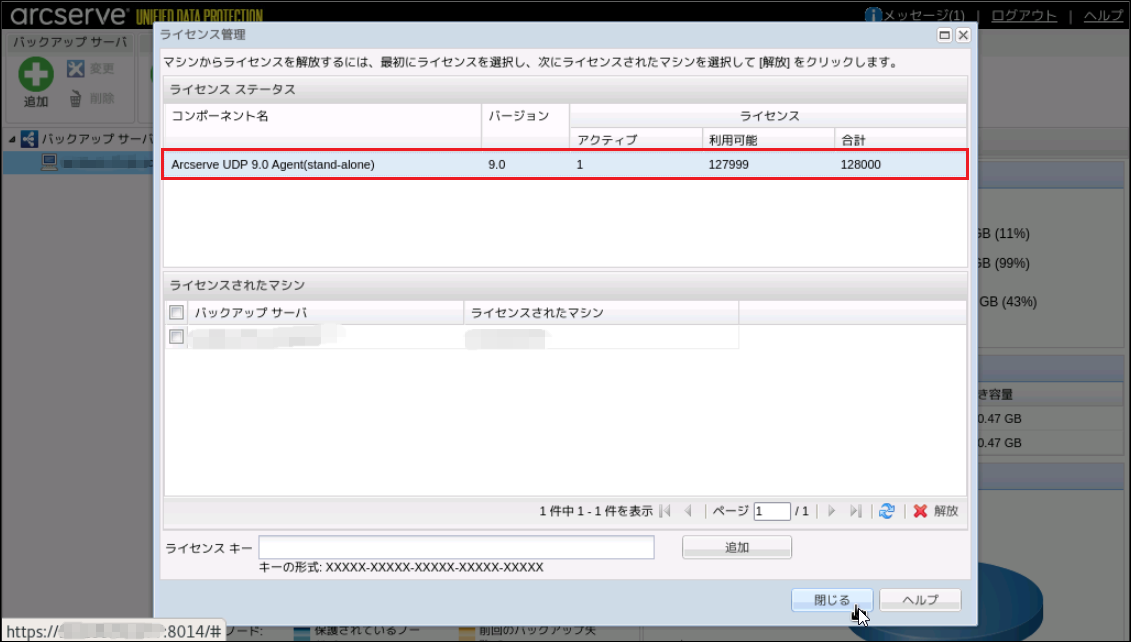
Task: Click the 合計 column header
Action: click(x=900, y=139)
